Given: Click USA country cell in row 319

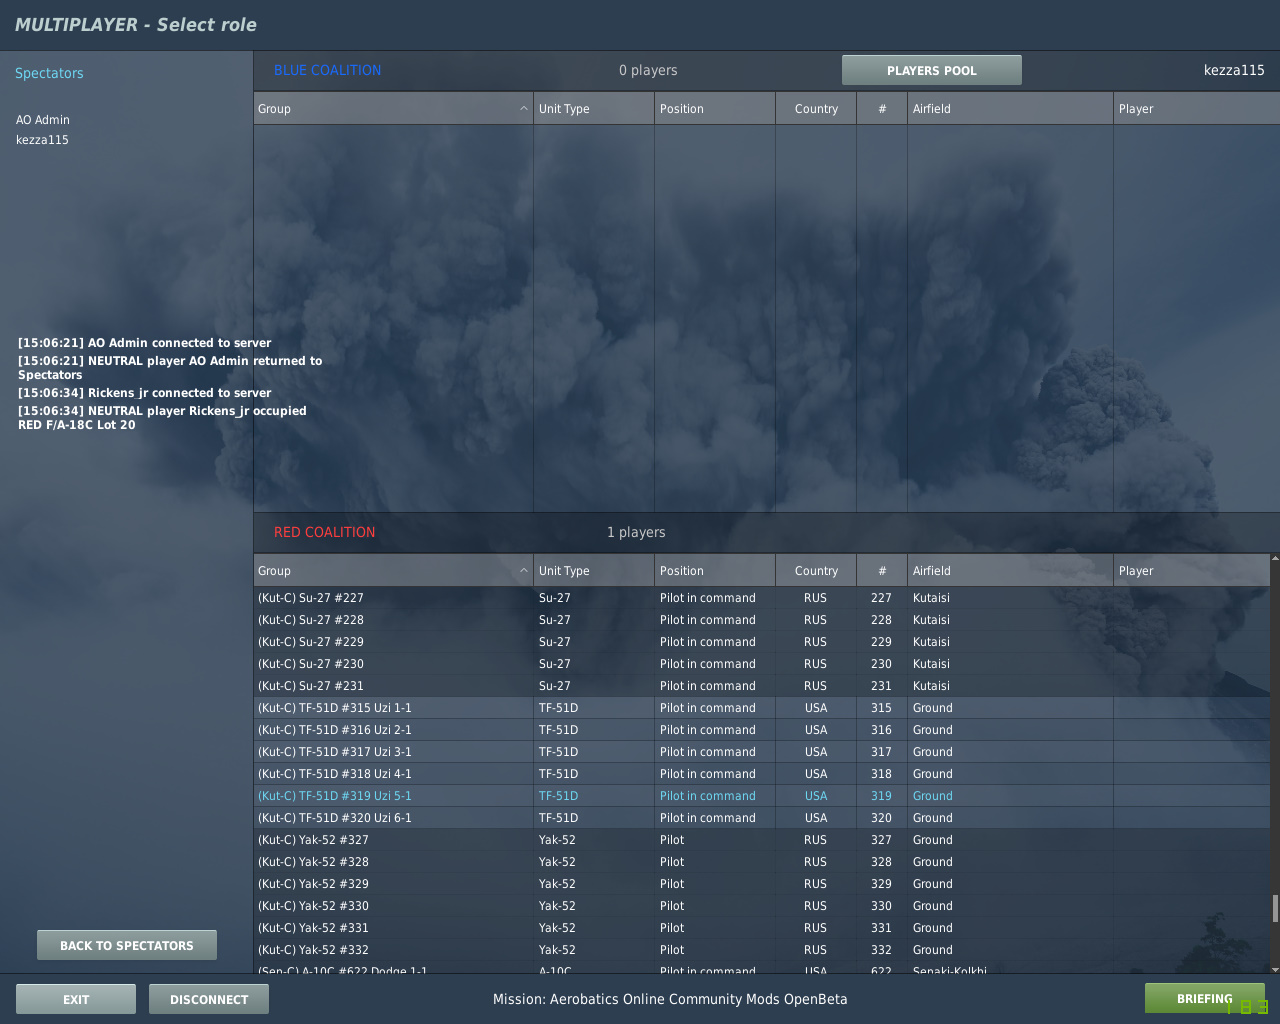Looking at the screenshot, I should (816, 796).
